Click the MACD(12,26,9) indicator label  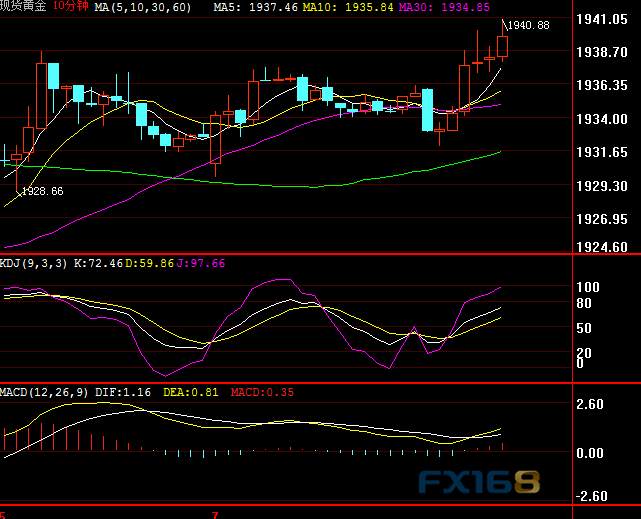(44, 392)
